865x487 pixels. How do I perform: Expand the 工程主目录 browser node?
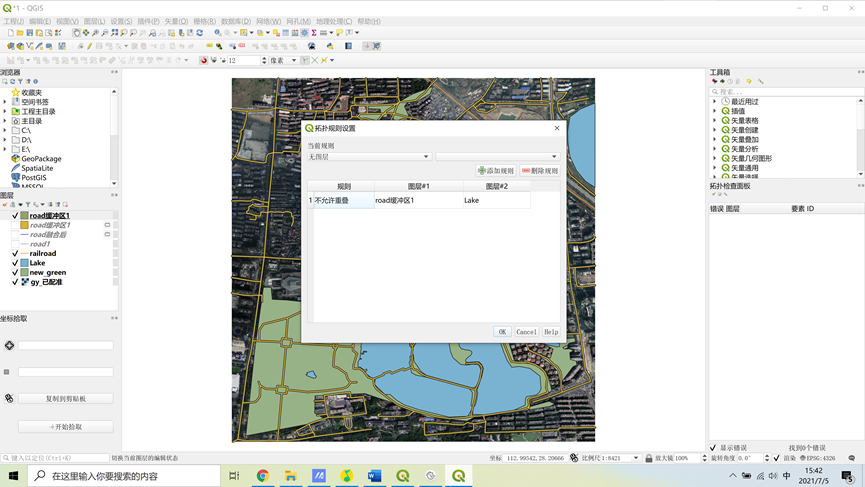5,111
